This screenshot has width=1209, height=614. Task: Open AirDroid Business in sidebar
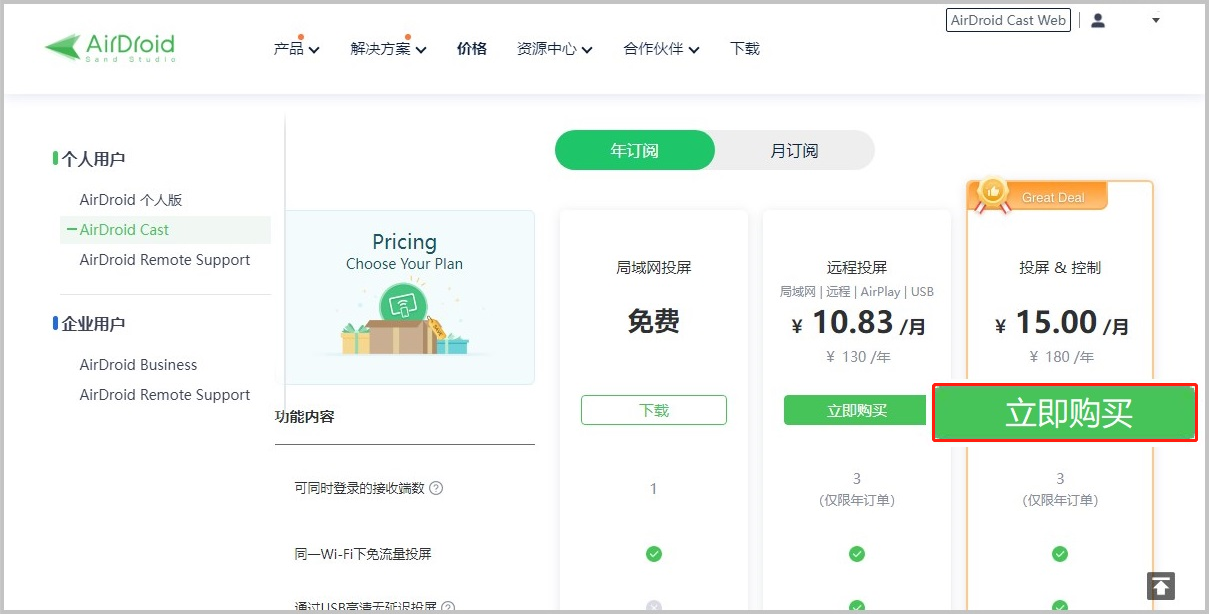[x=138, y=365]
